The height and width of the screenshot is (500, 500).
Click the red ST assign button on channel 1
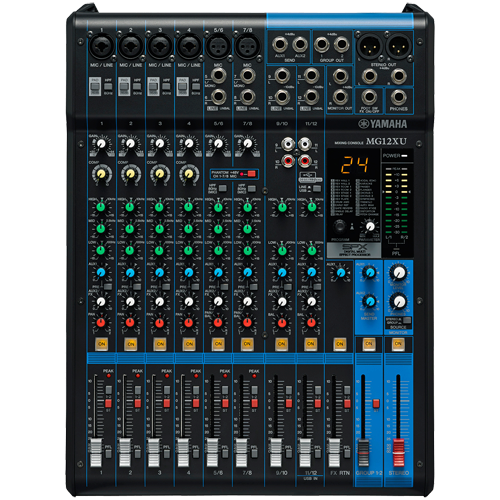pyautogui.click(x=108, y=403)
